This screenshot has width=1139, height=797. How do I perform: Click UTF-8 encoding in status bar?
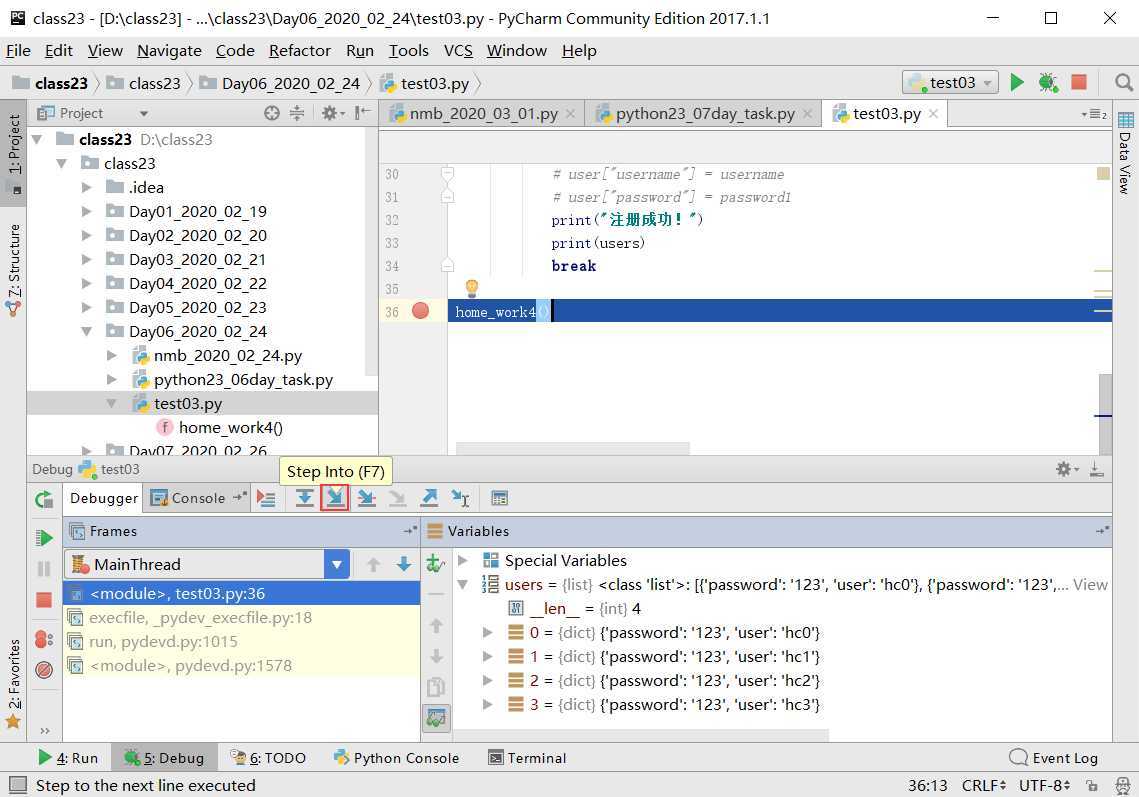(x=1045, y=785)
